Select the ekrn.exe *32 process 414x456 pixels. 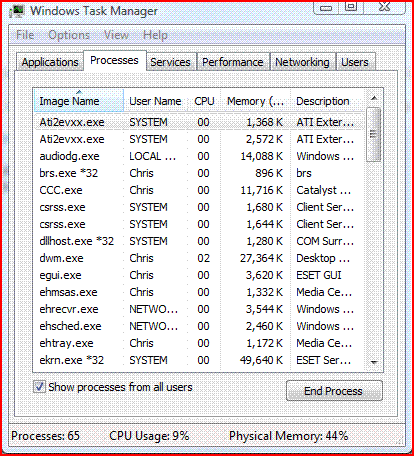coord(199,360)
